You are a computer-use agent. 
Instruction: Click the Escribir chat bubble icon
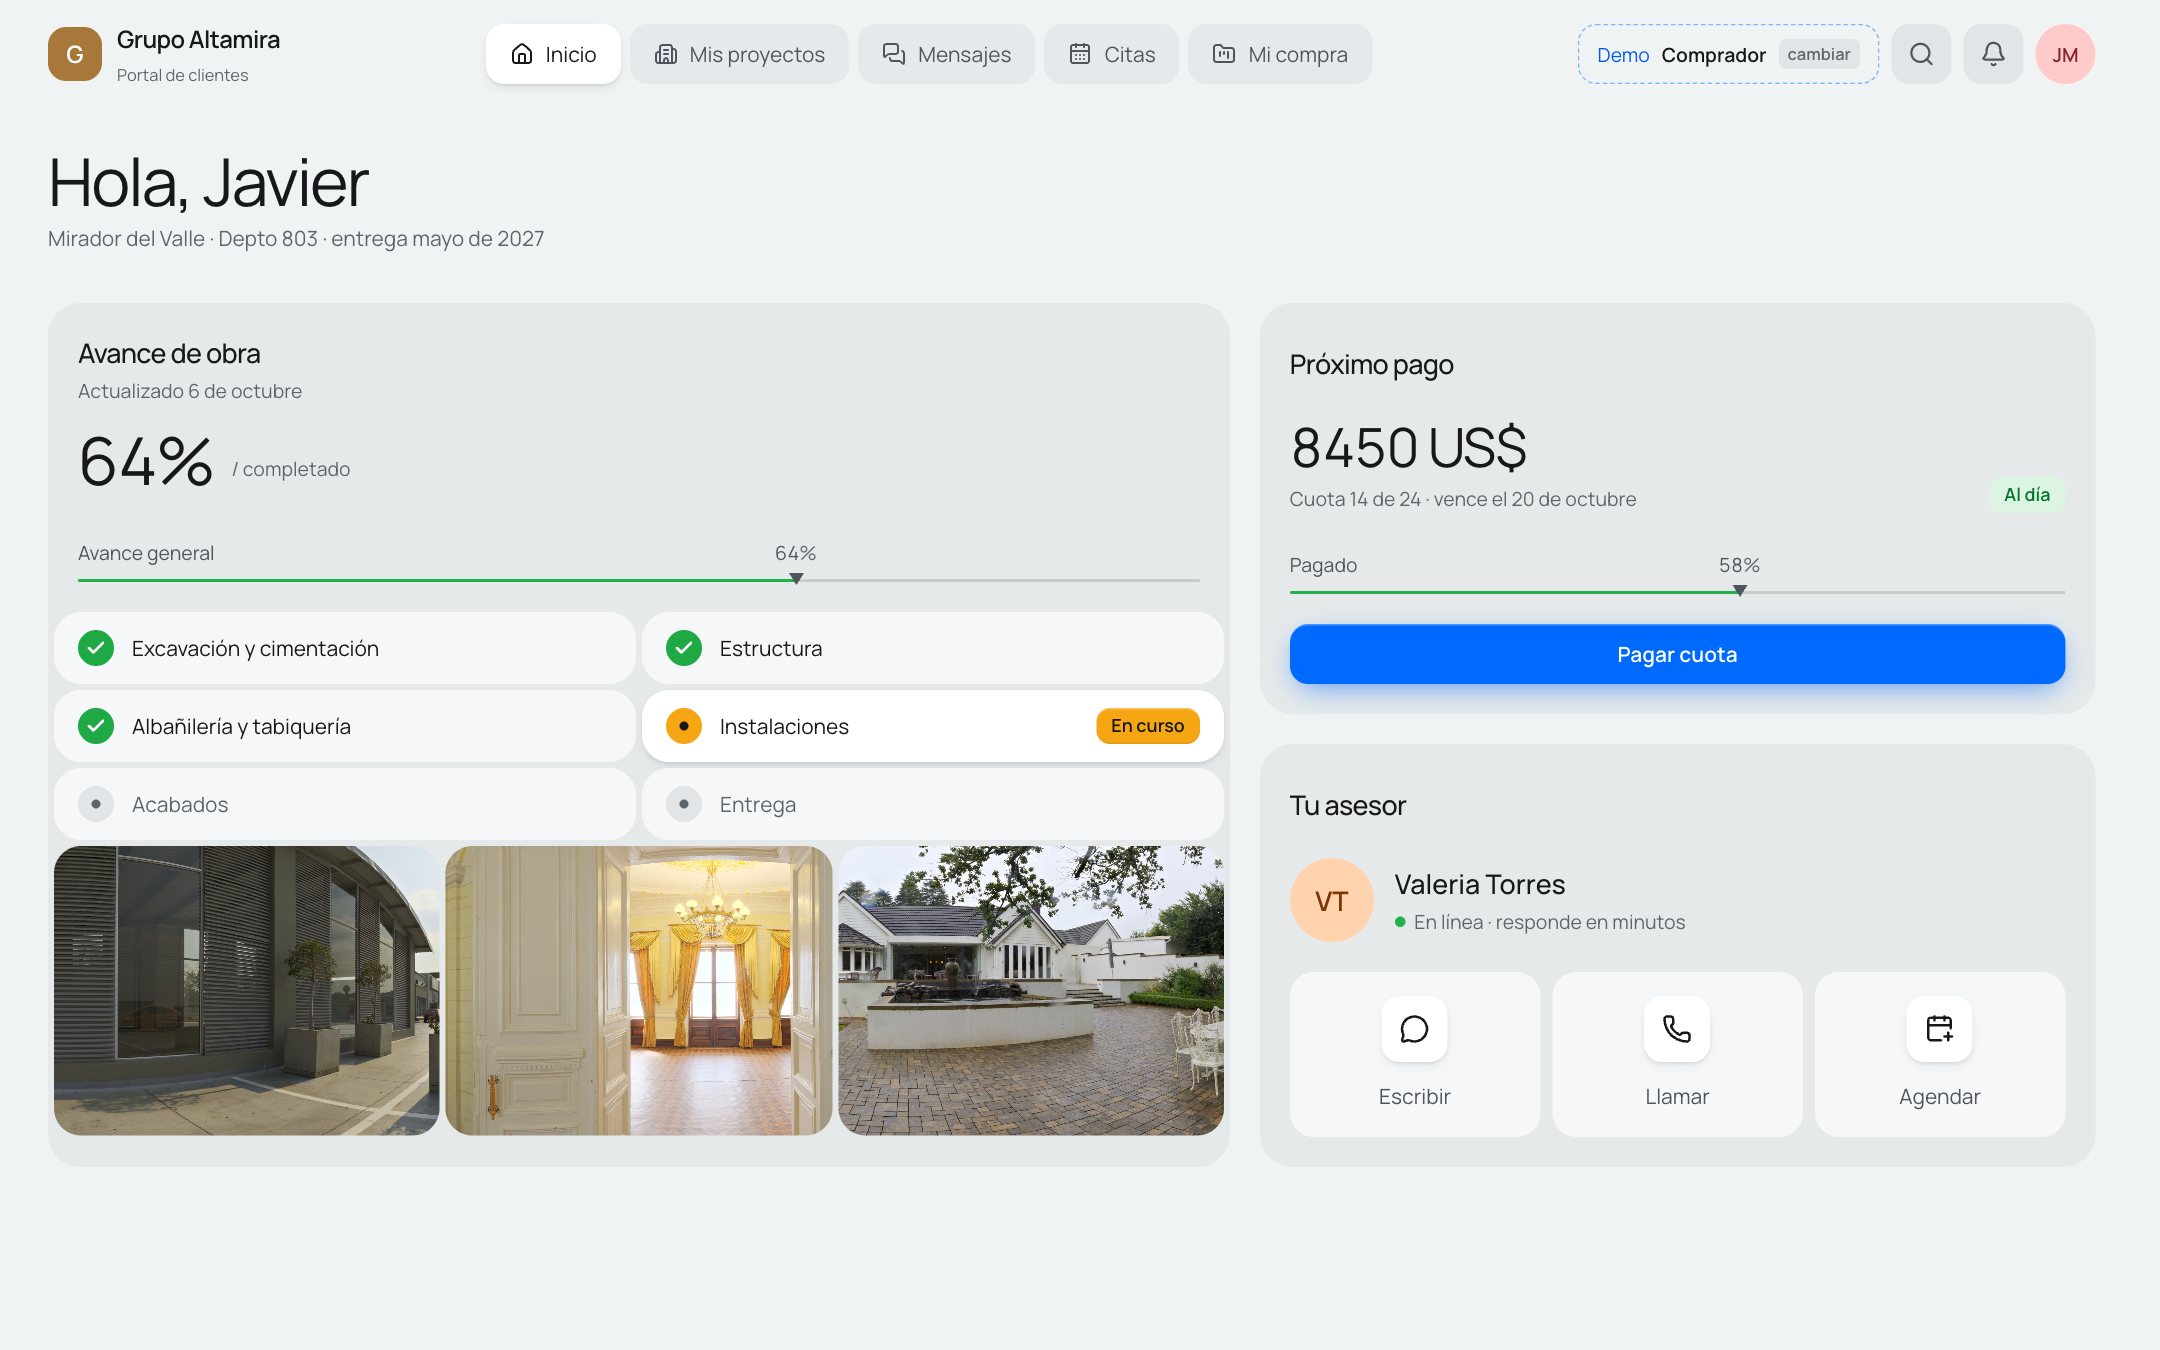coord(1414,1029)
